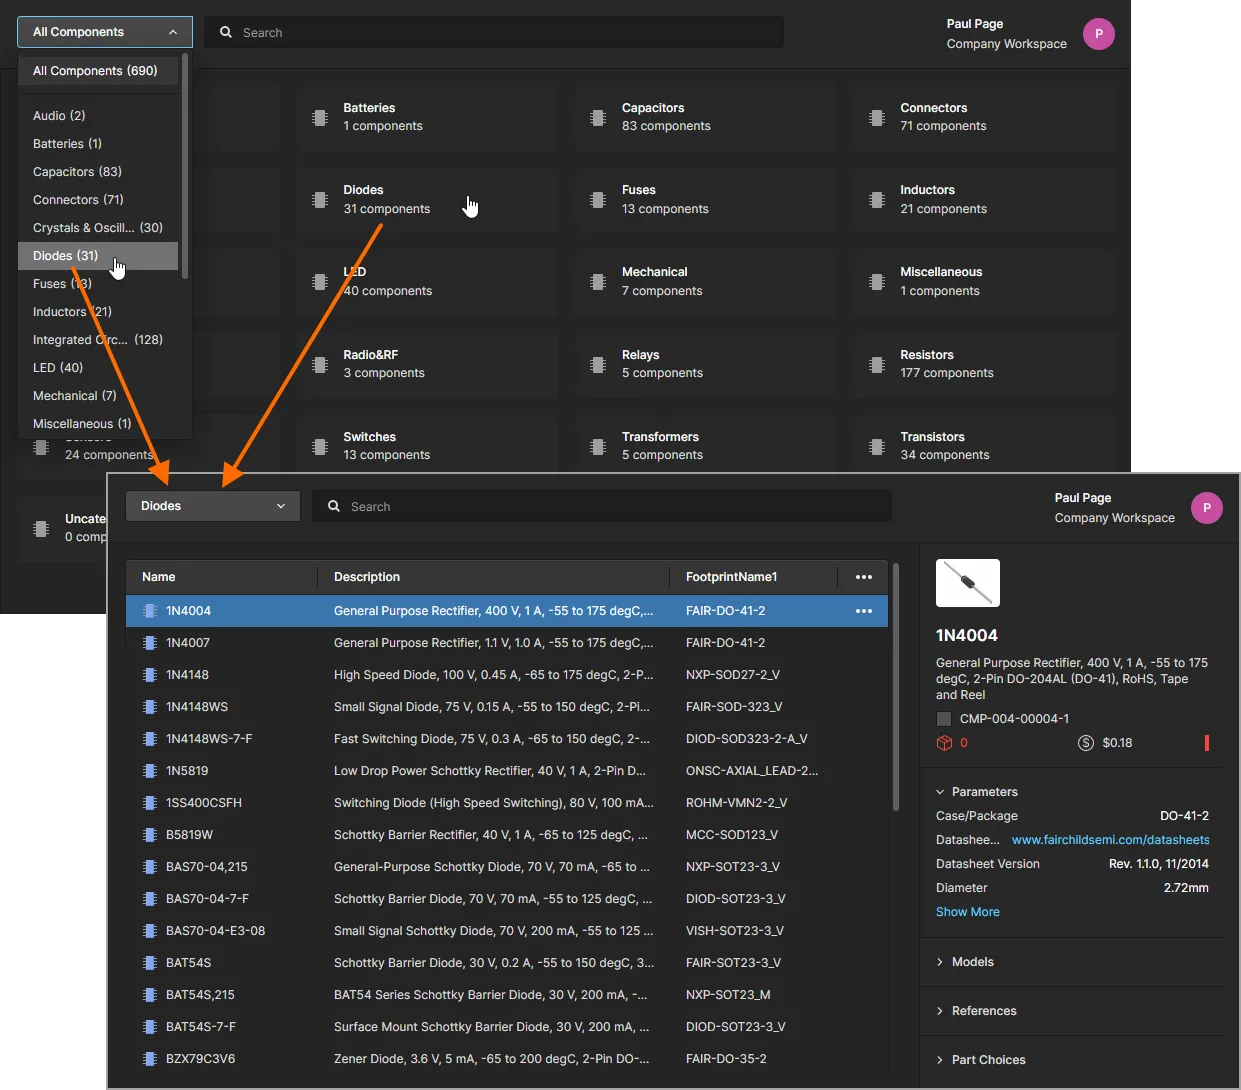The width and height of the screenshot is (1241, 1090).
Task: Click Paul Page's avatar icon
Action: tap(1098, 33)
